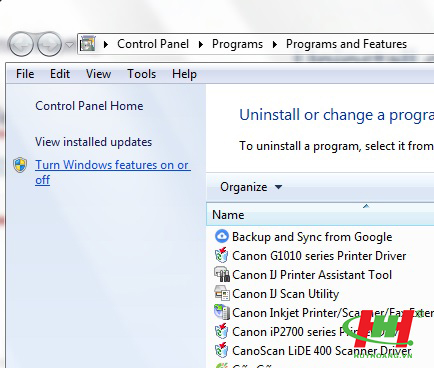Image resolution: width=434 pixels, height=368 pixels.
Task: Select Canon IJ Printer Assistant Tool
Action: (312, 275)
